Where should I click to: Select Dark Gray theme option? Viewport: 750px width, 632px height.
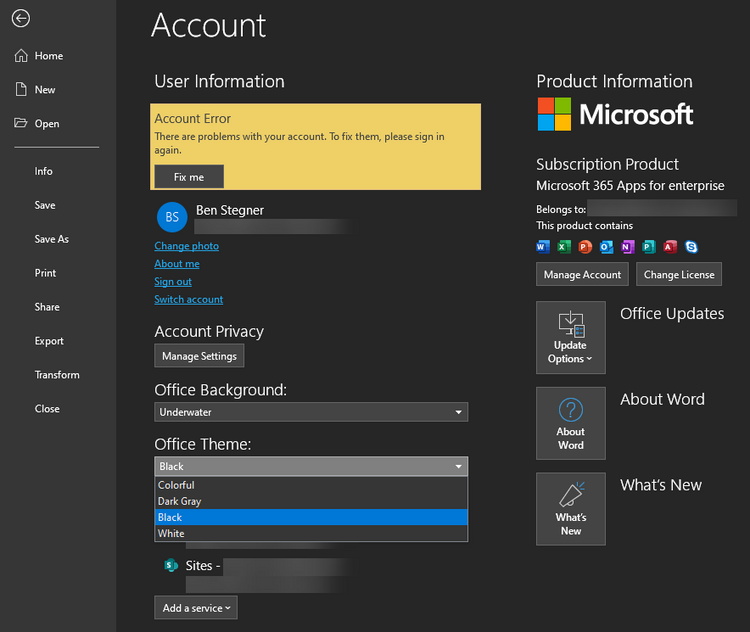point(311,501)
